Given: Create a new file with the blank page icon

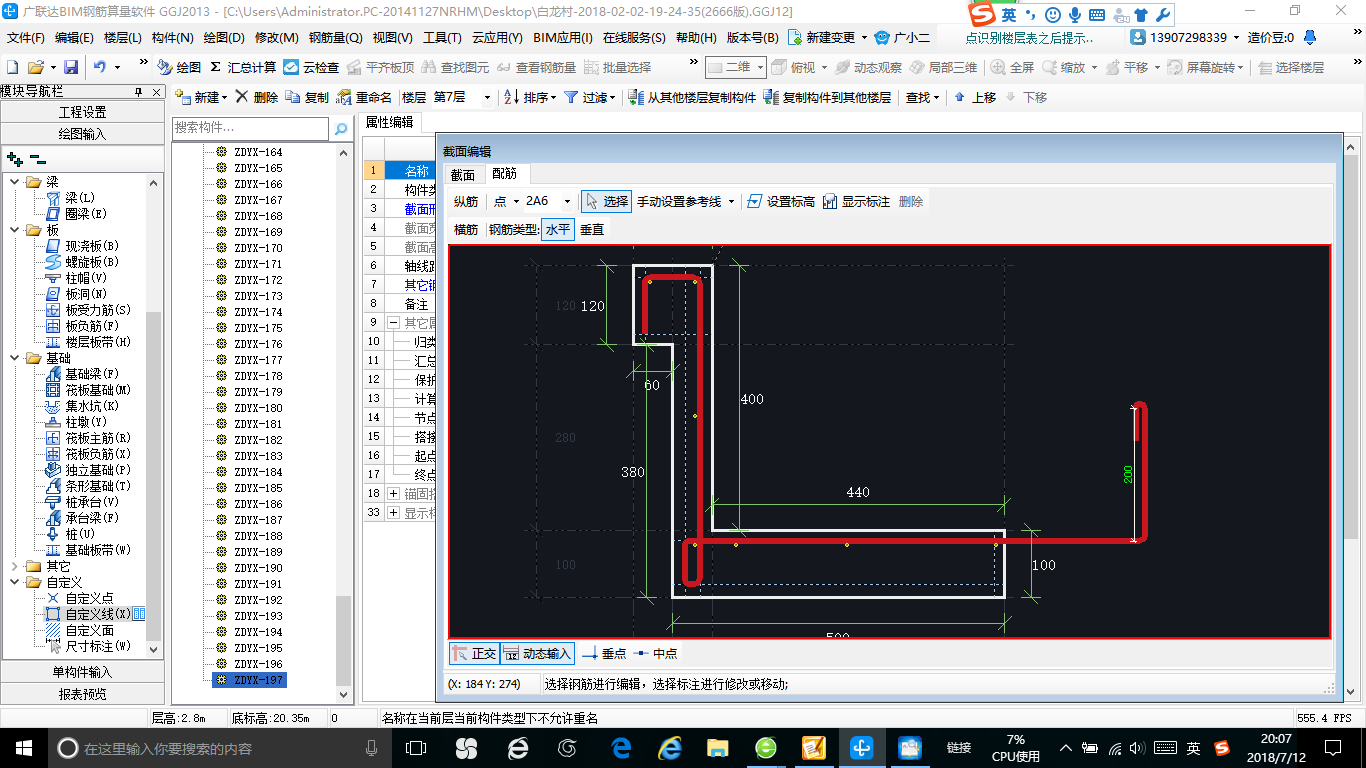Looking at the screenshot, I should (x=12, y=67).
